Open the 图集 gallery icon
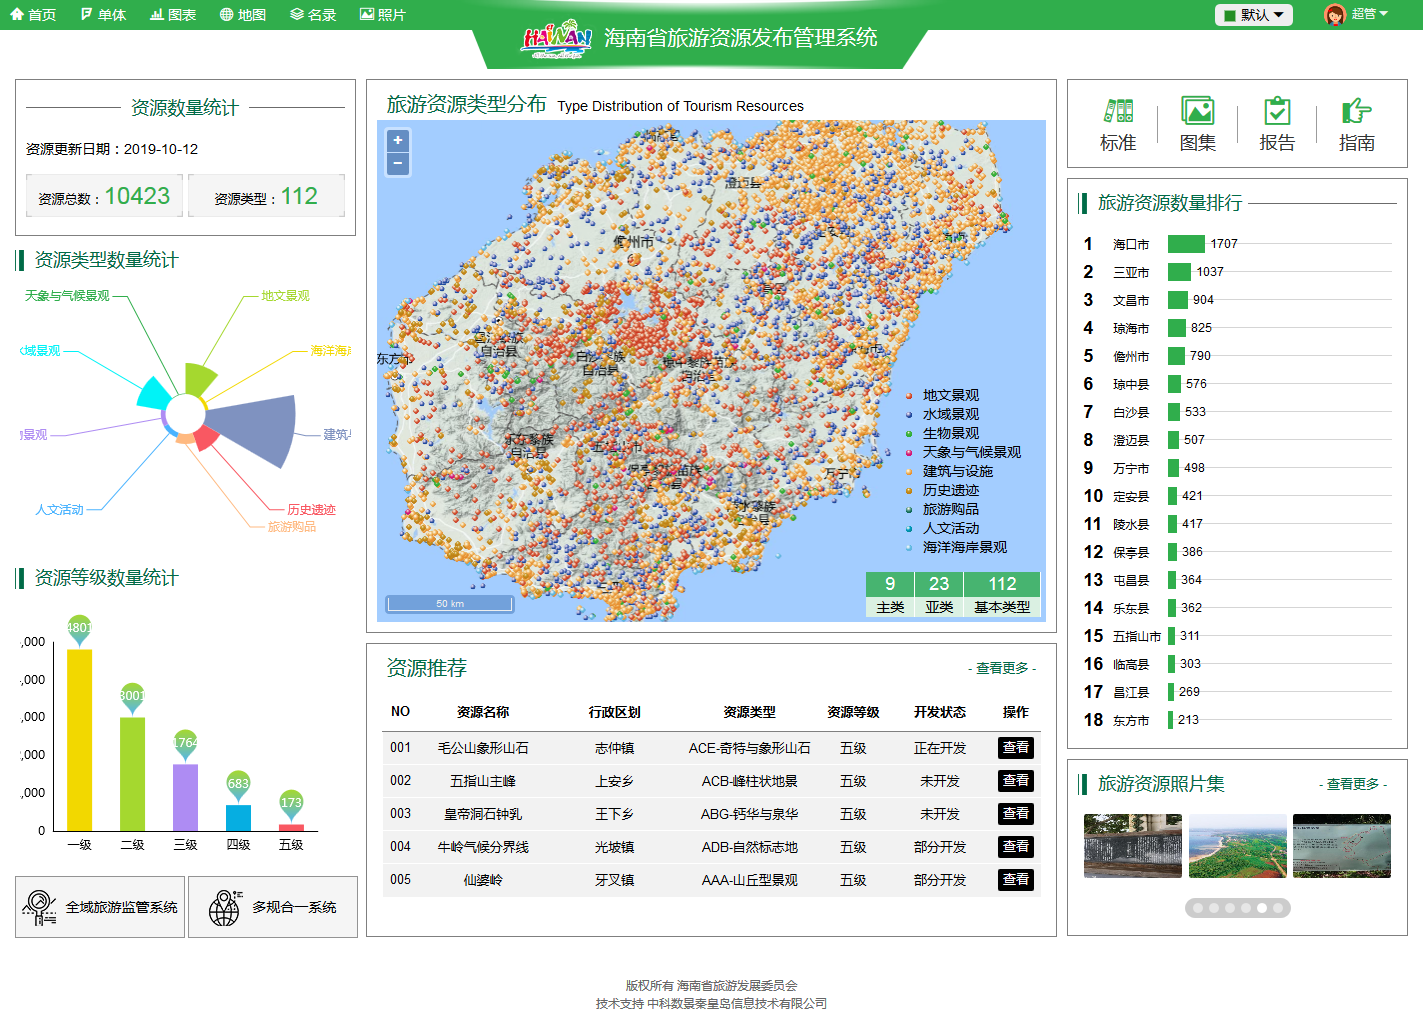This screenshot has height=1033, width=1423. pos(1197,124)
